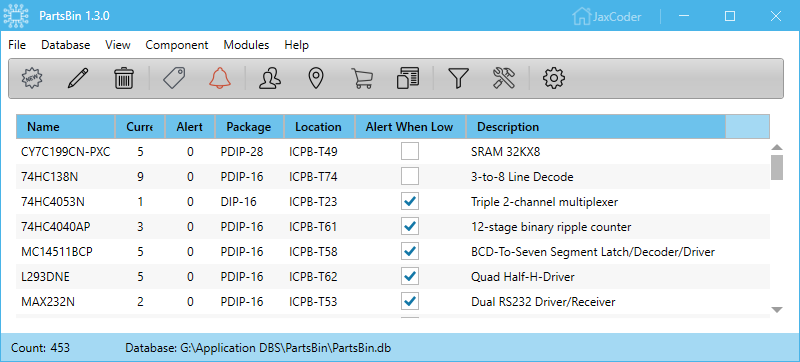
Task: Click the PDIP-28 package cell
Action: (242, 151)
